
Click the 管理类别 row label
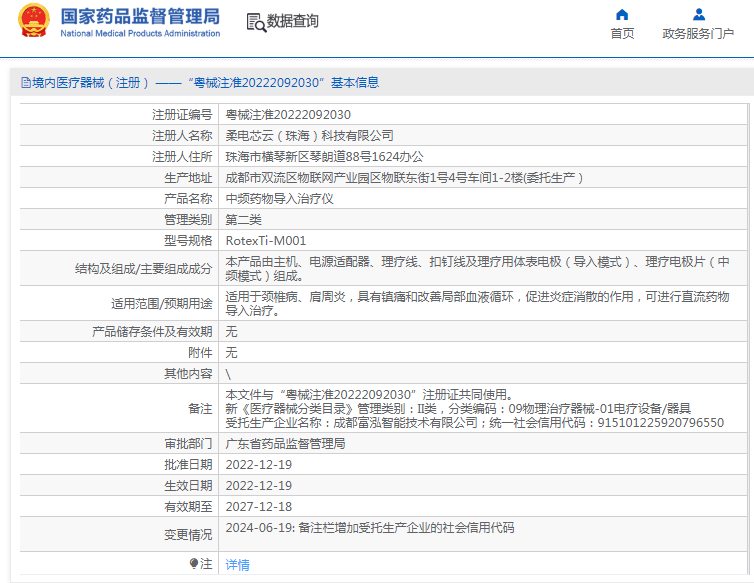pyautogui.click(x=188, y=220)
